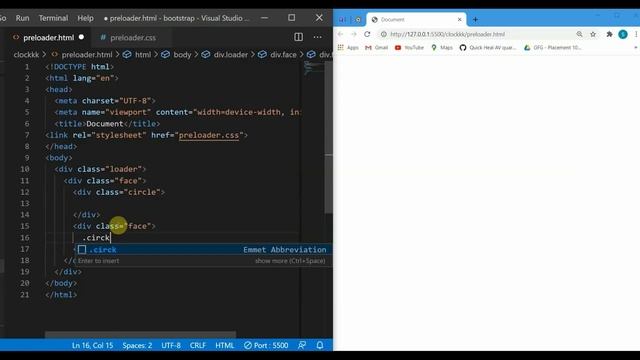The width and height of the screenshot is (640, 360).
Task: Select clockkk folder in the breadcrumb
Action: tap(27, 54)
